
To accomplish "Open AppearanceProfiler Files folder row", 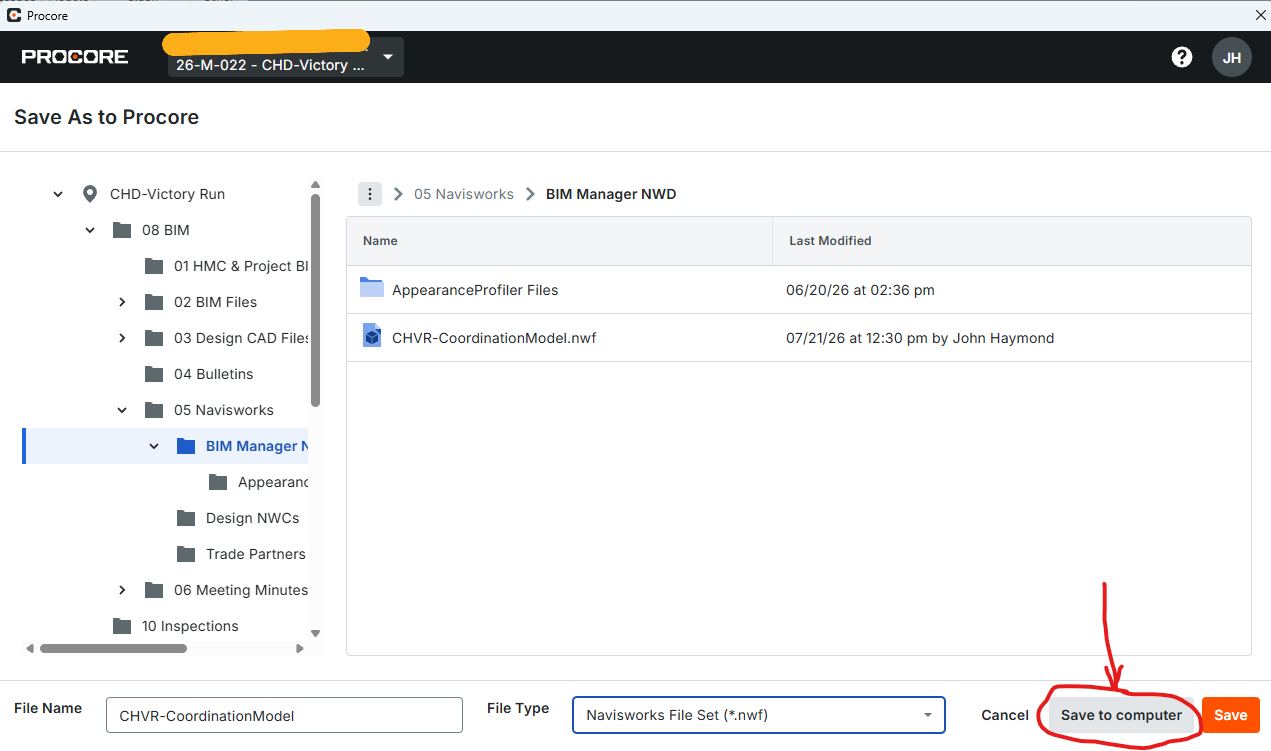I will click(798, 290).
